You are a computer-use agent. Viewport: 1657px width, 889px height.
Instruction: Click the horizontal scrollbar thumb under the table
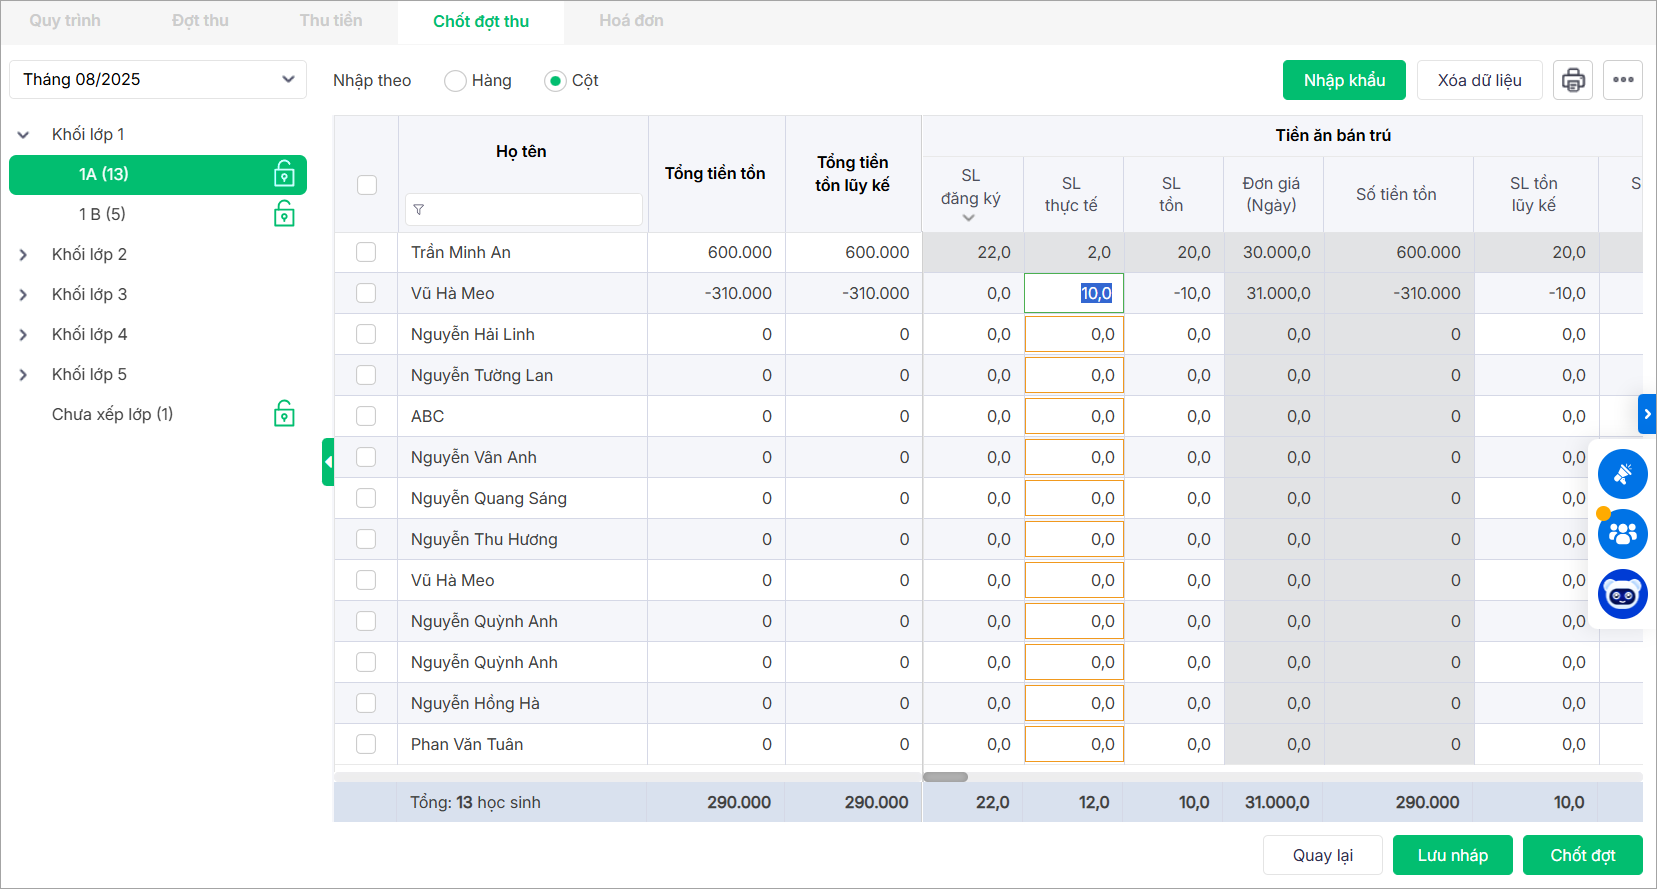(x=945, y=777)
